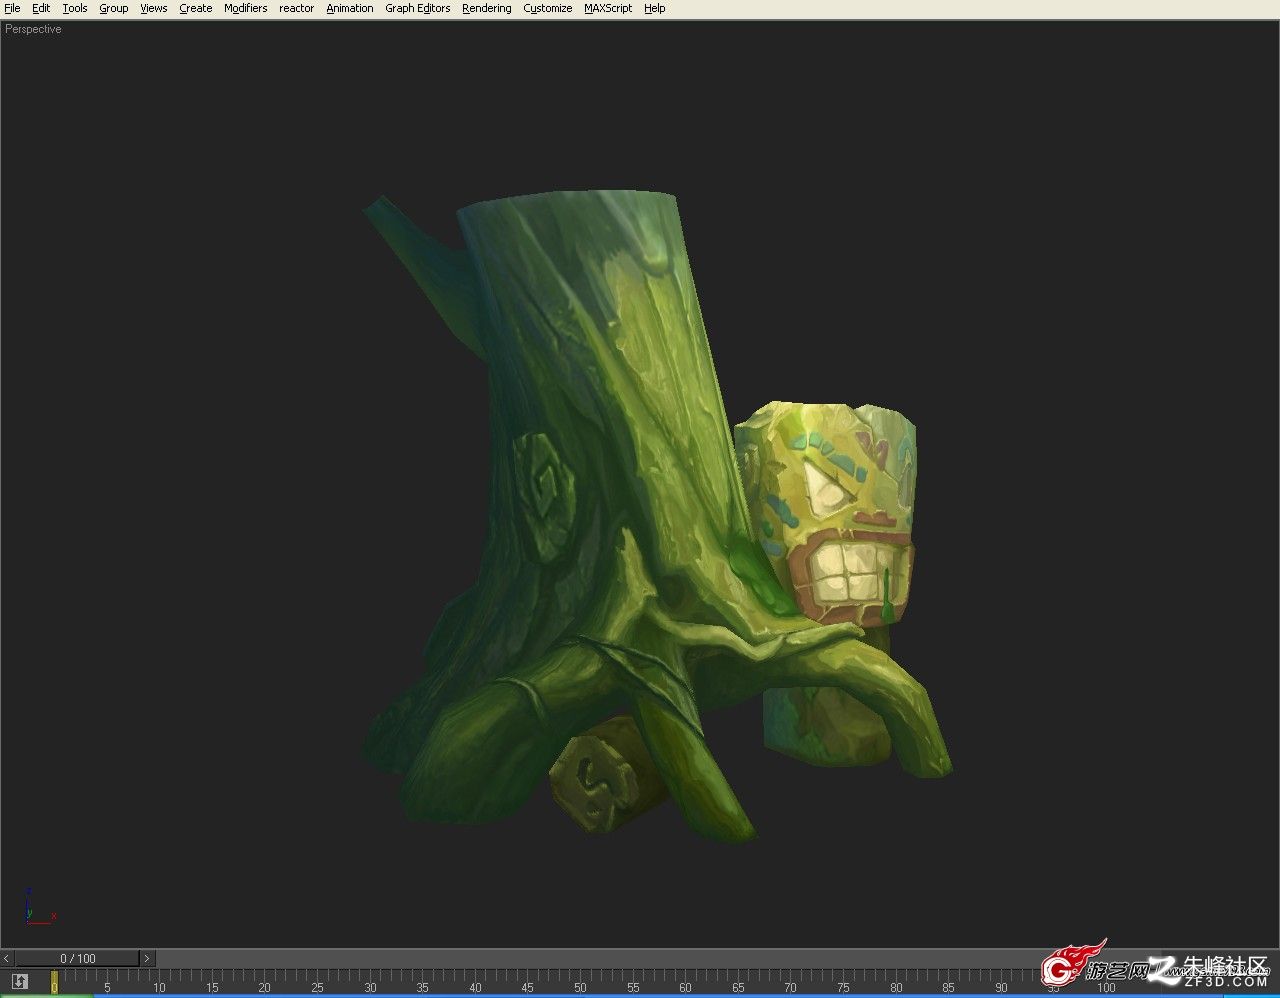Click the yellow current-frame marker at 0
This screenshot has width=1280, height=998.
pos(54,983)
